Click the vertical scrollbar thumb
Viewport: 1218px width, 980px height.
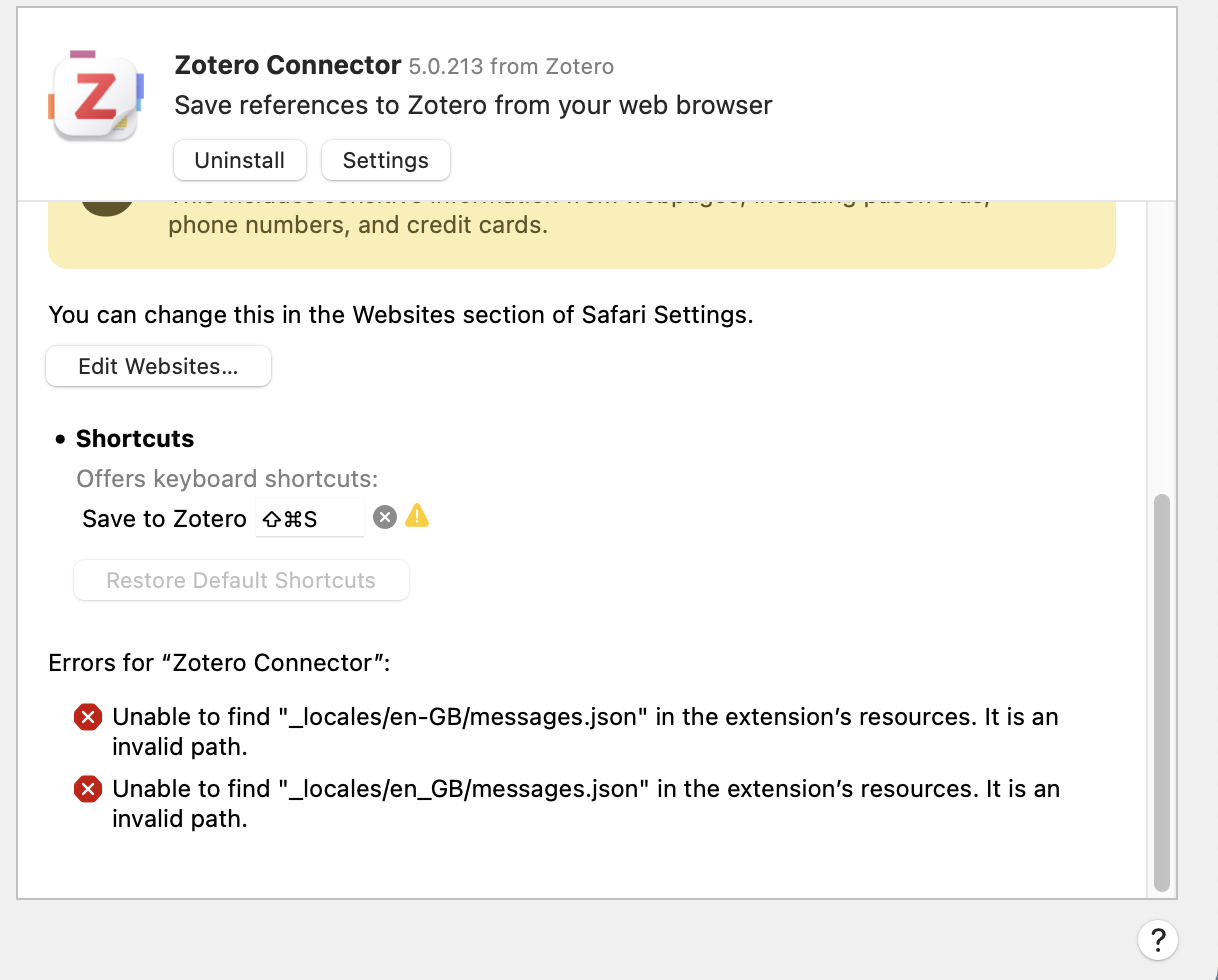1161,692
